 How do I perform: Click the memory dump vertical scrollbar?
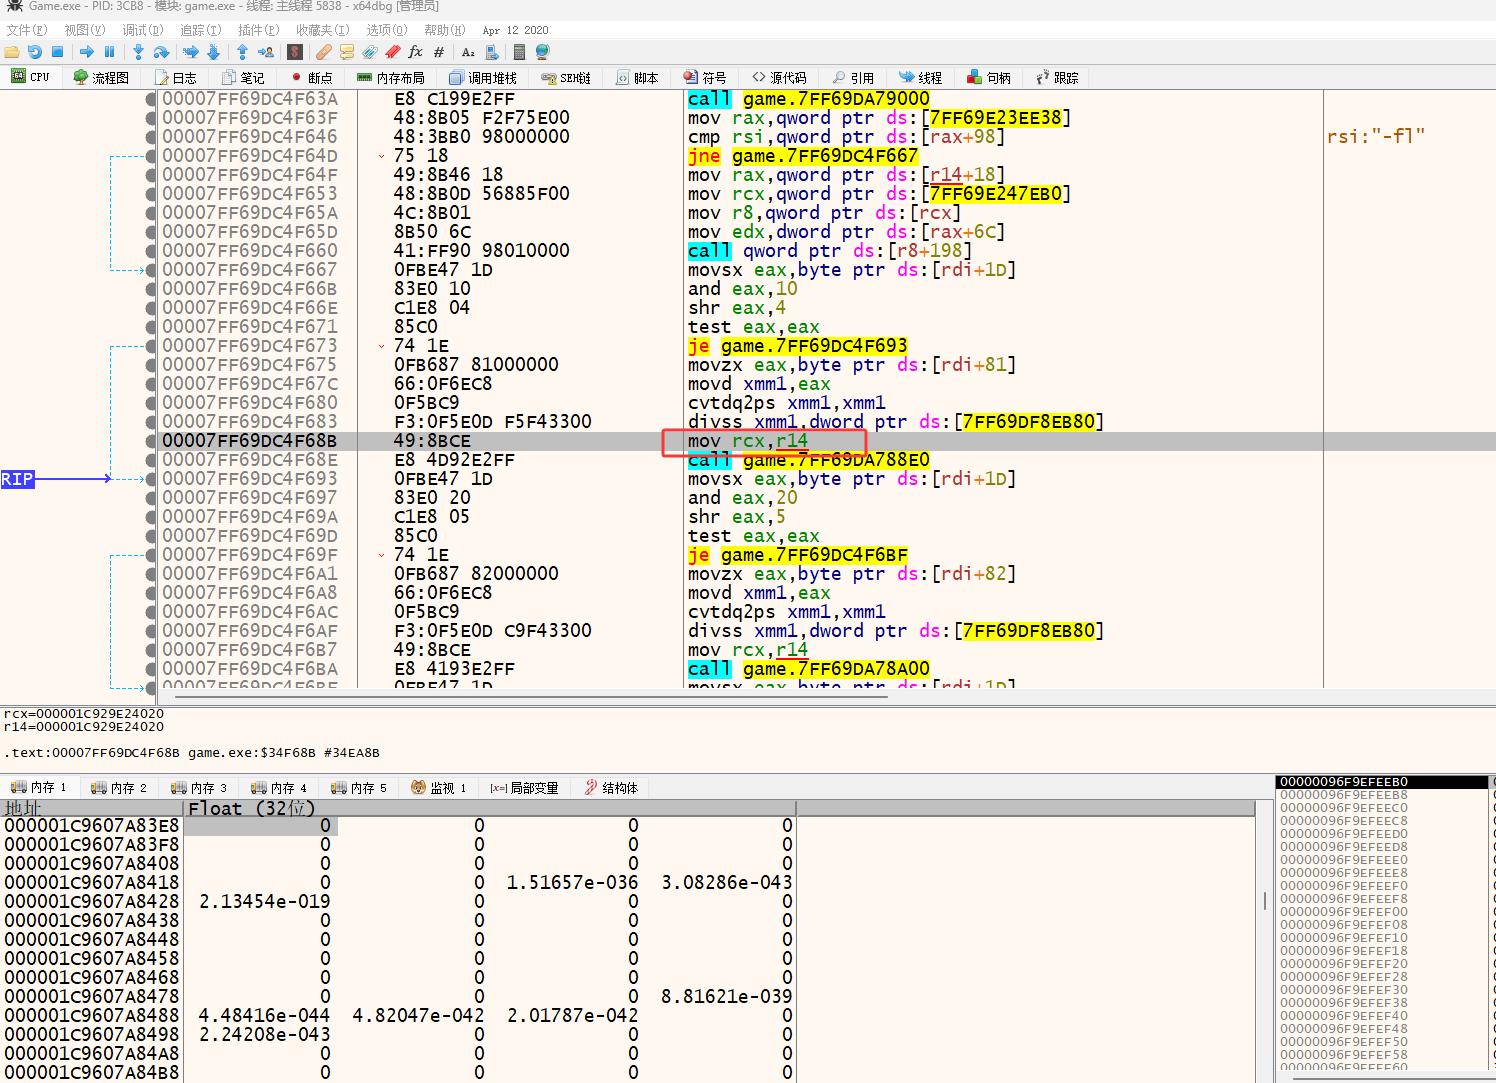1266,900
